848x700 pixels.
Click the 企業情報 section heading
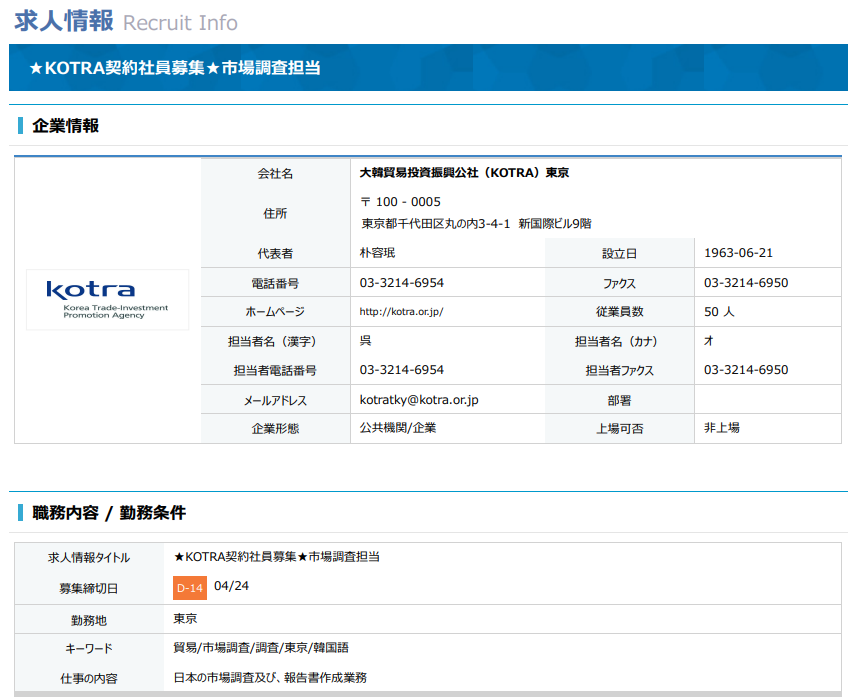tap(65, 126)
